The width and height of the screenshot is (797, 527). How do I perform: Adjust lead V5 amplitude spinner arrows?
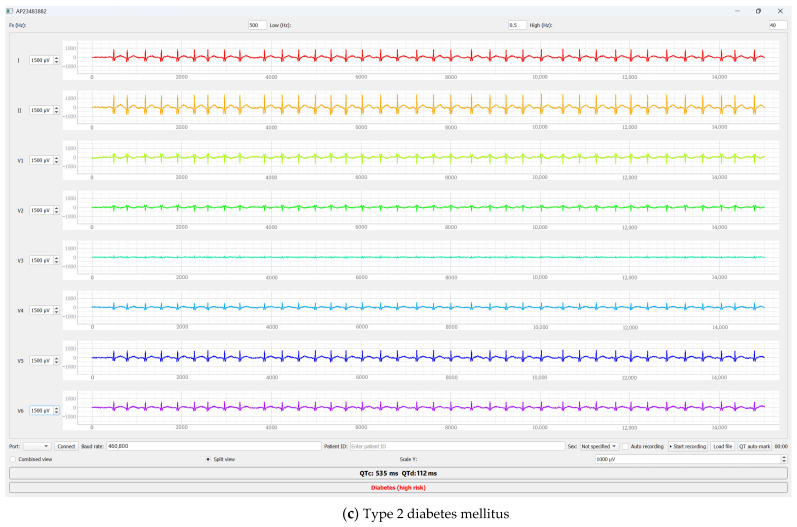click(x=56, y=360)
